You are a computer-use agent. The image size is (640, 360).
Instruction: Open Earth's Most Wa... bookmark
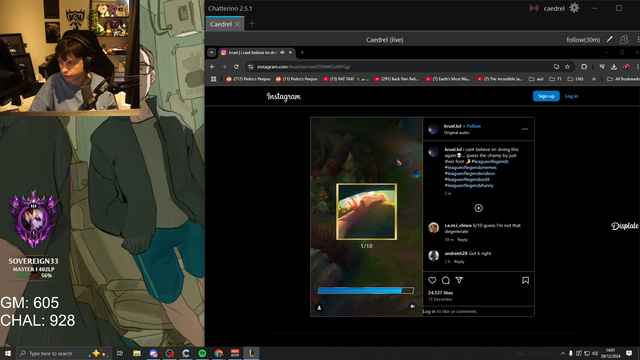click(448, 79)
